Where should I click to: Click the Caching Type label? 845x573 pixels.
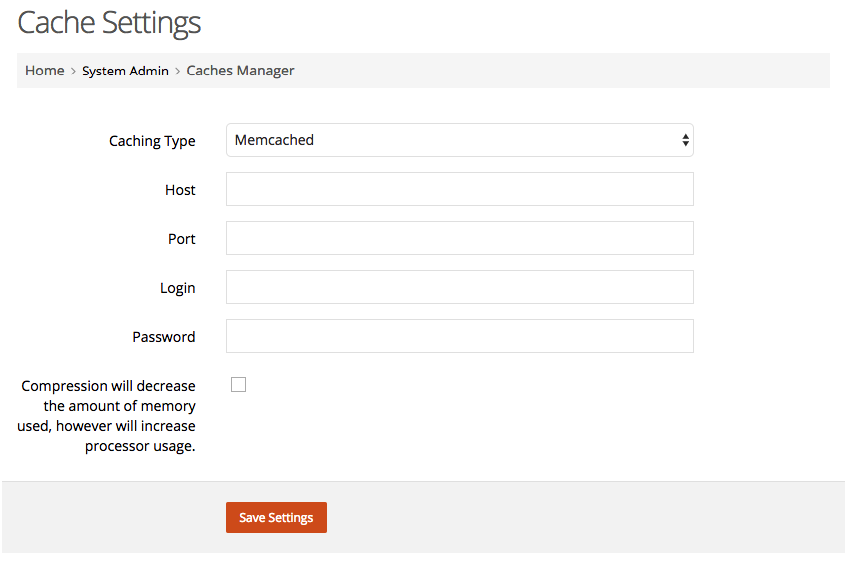click(152, 141)
